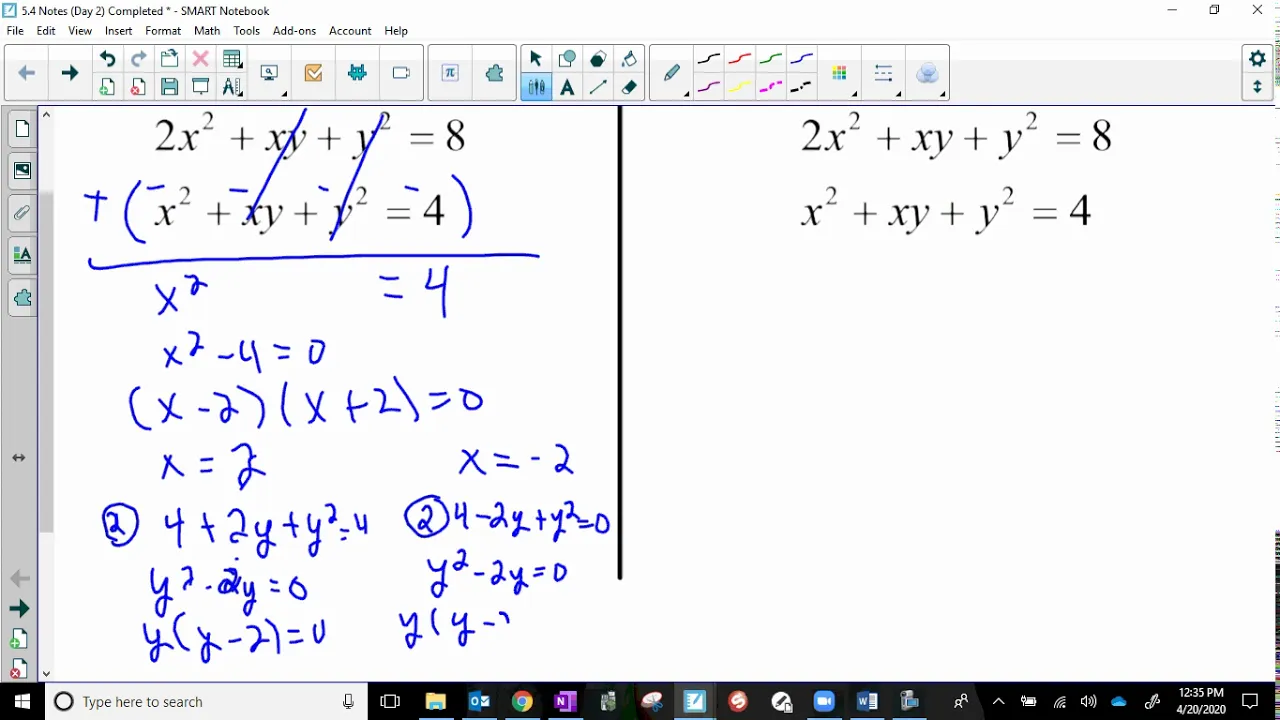Open a notebook file
The width and height of the screenshot is (1280, 720).
tap(169, 59)
